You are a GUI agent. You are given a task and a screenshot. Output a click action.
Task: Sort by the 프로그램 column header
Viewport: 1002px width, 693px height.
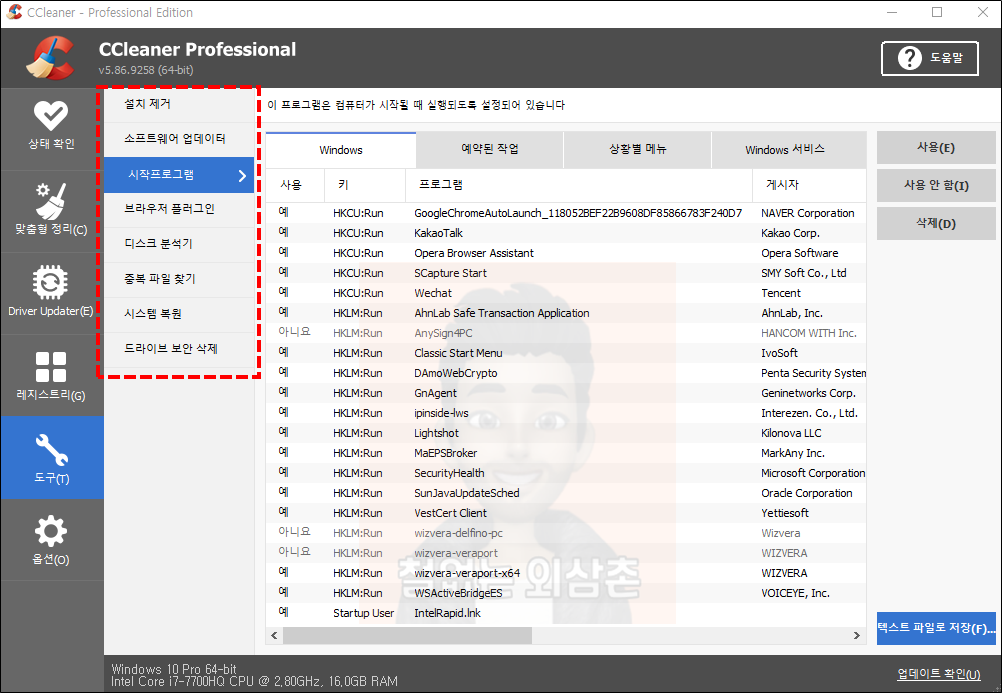tap(579, 185)
